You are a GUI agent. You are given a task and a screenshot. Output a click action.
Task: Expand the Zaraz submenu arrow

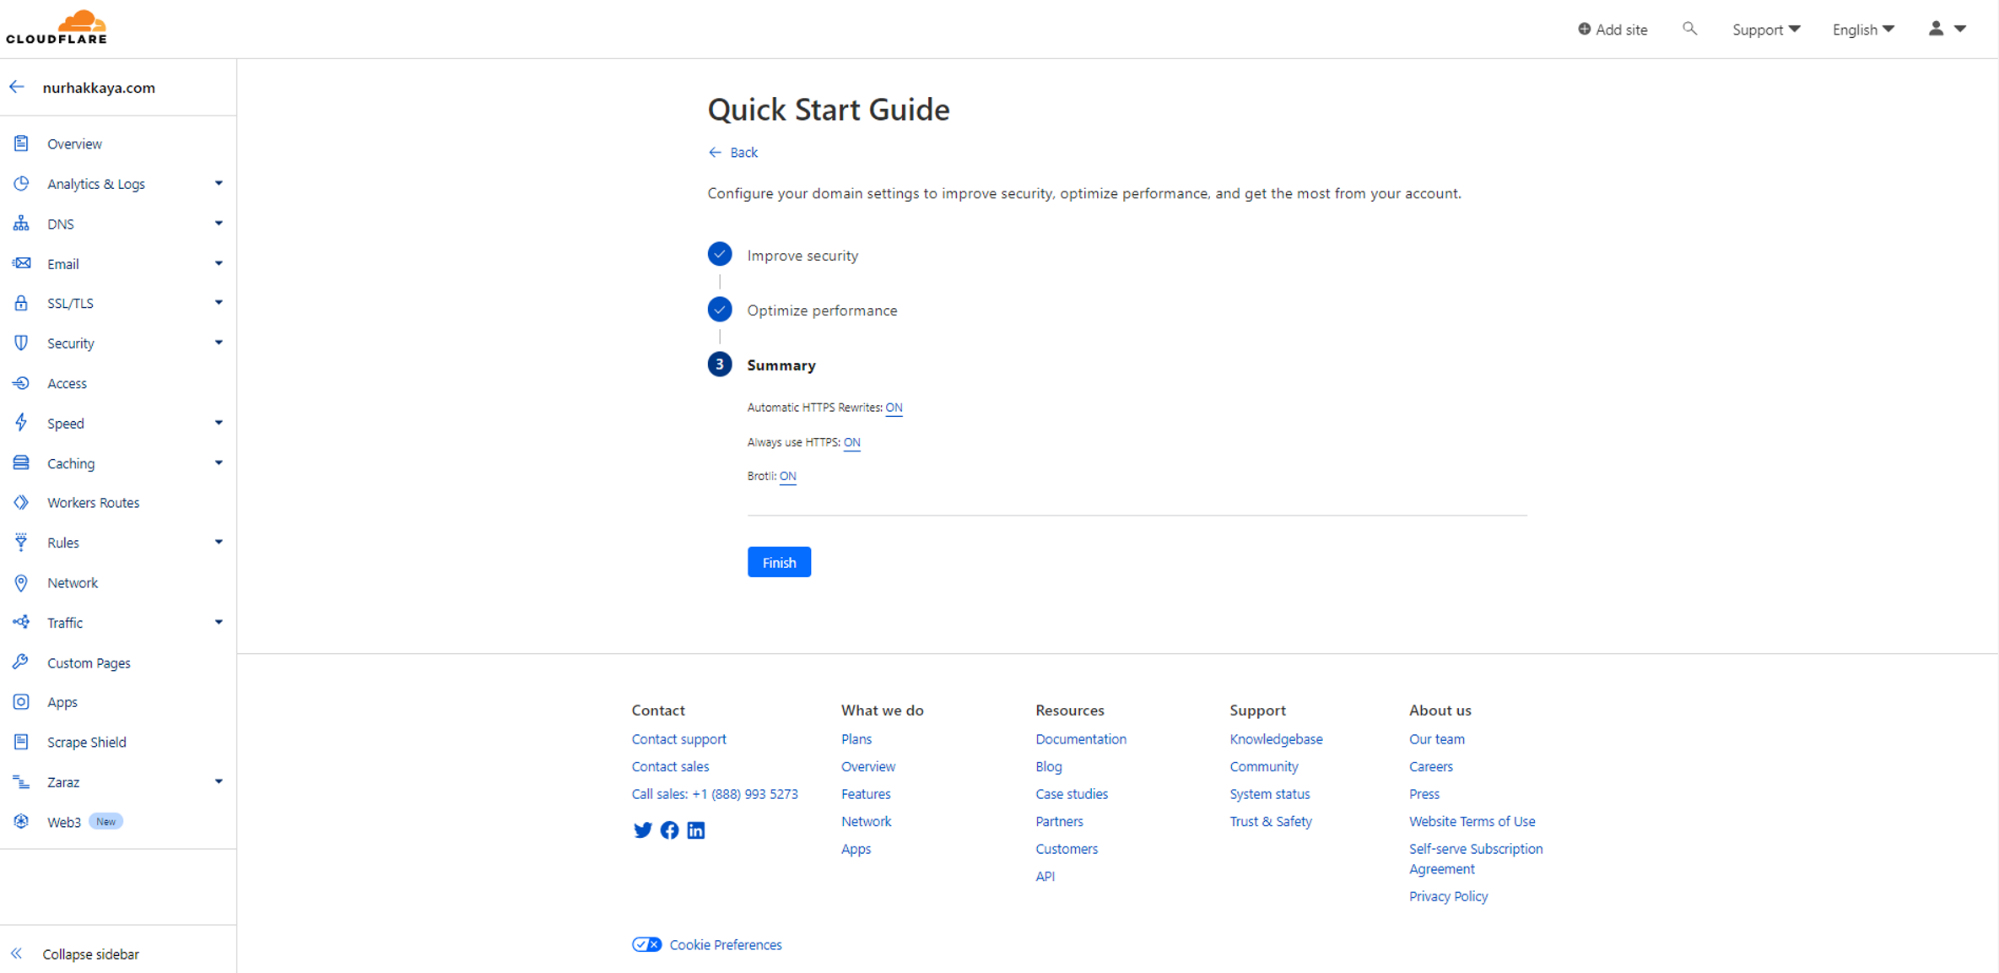coord(218,782)
